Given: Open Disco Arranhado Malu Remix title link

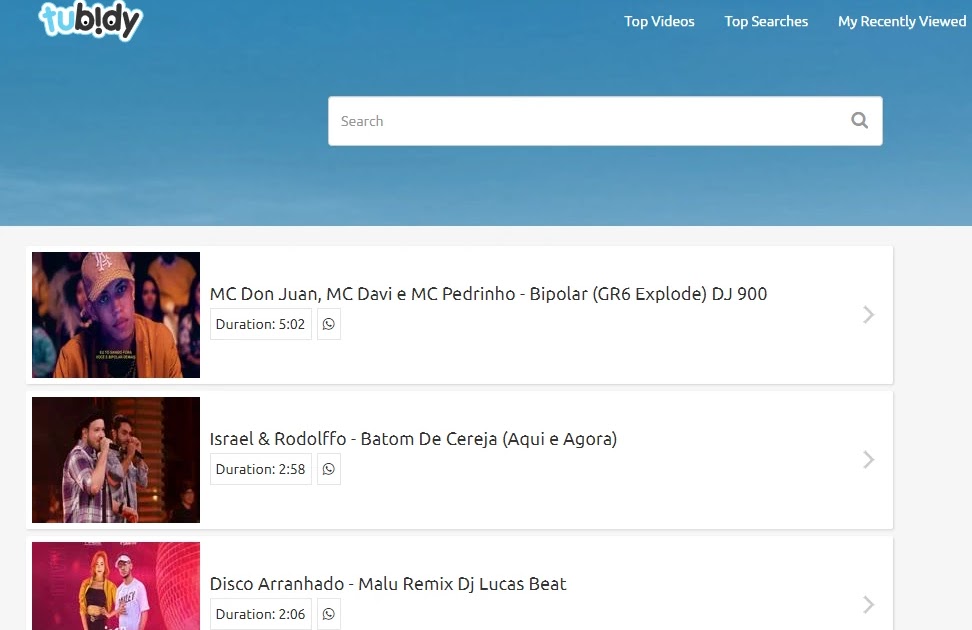Looking at the screenshot, I should pos(388,584).
